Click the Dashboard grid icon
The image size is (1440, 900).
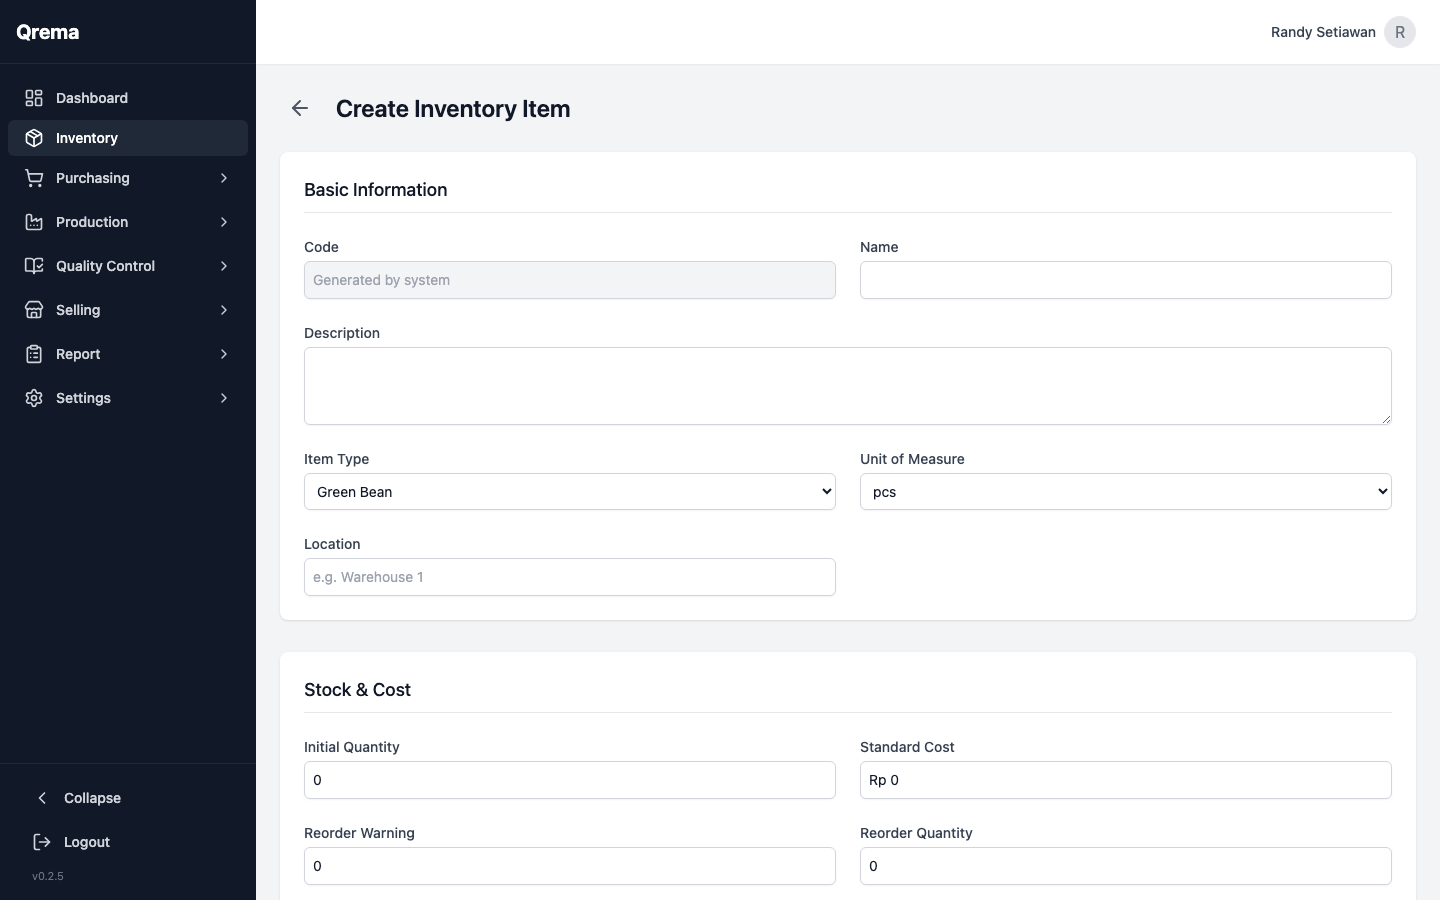point(33,98)
